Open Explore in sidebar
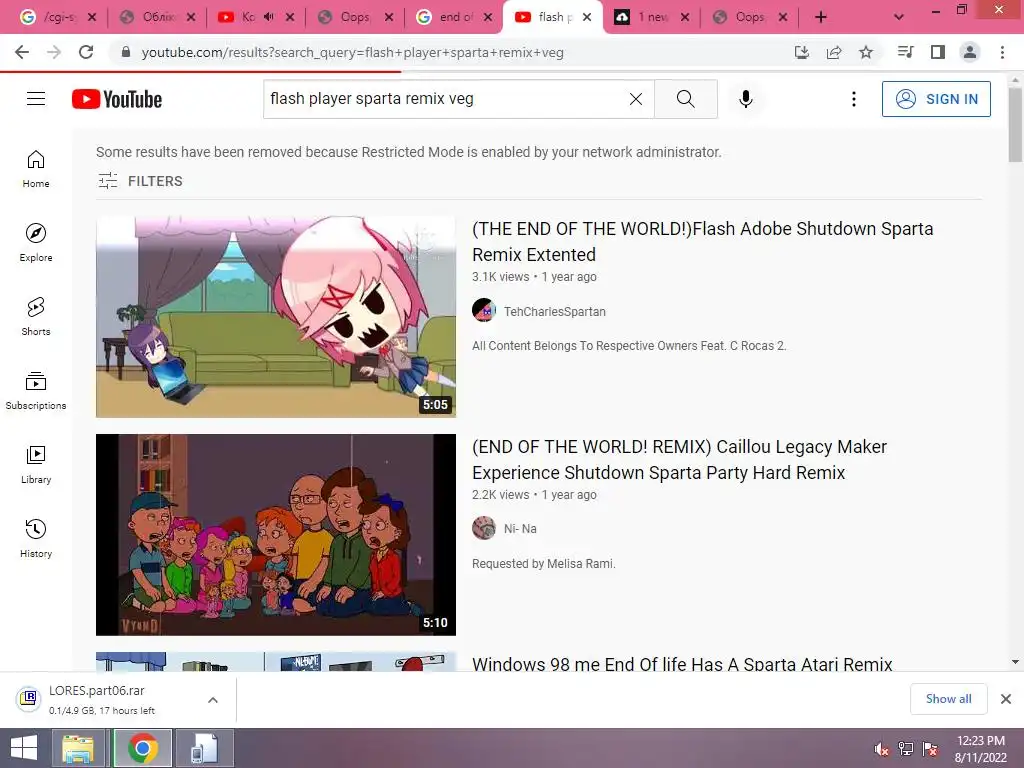 point(36,243)
